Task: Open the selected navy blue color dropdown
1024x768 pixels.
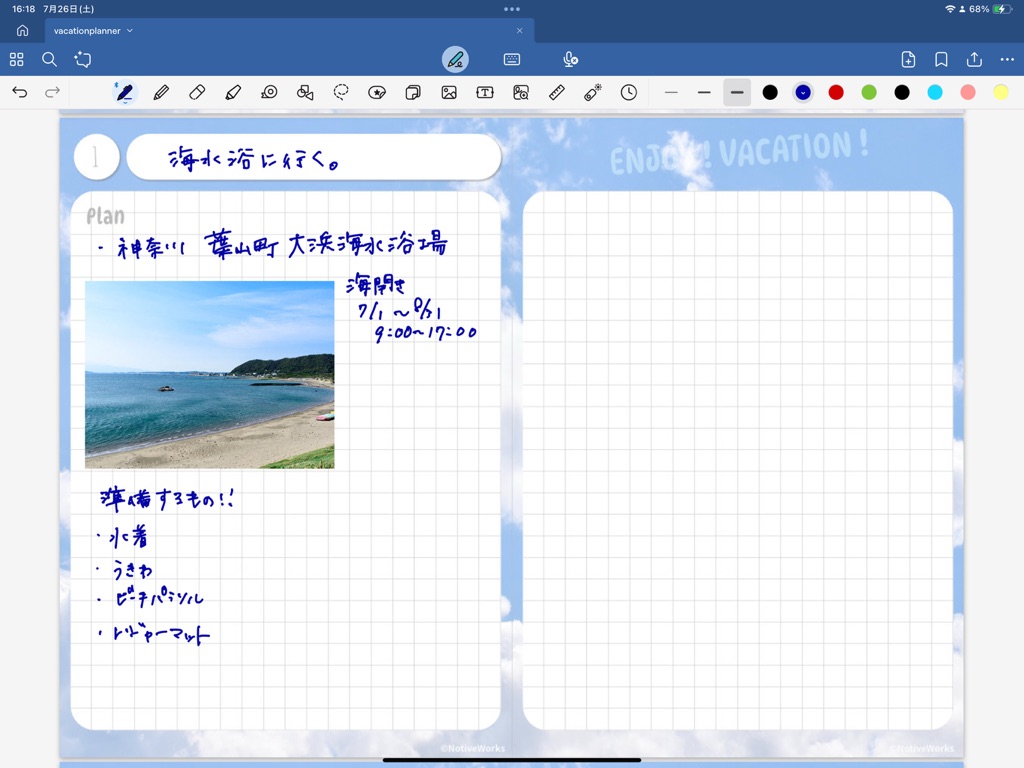Action: 803,93
